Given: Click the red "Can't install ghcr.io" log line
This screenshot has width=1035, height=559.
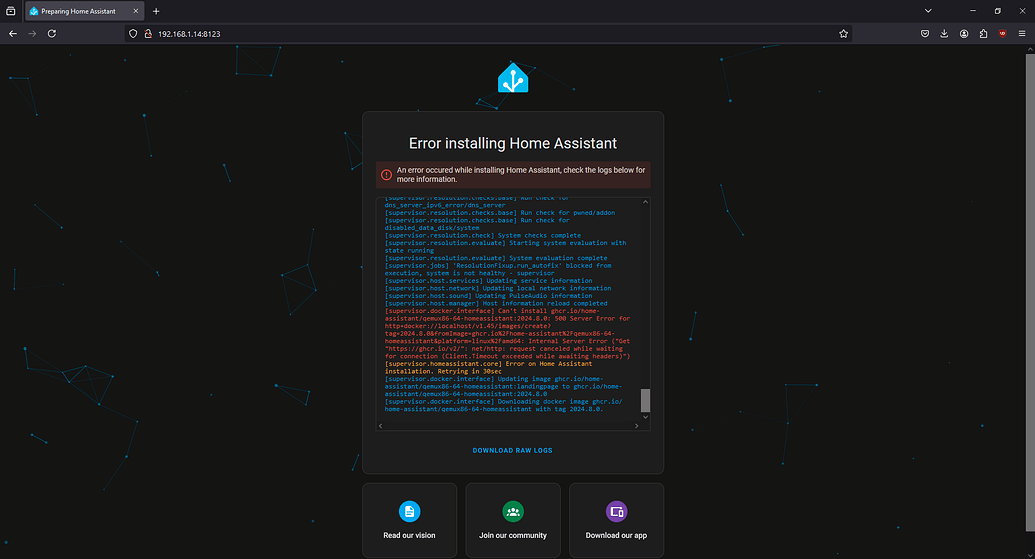Looking at the screenshot, I should pyautogui.click(x=508, y=333).
